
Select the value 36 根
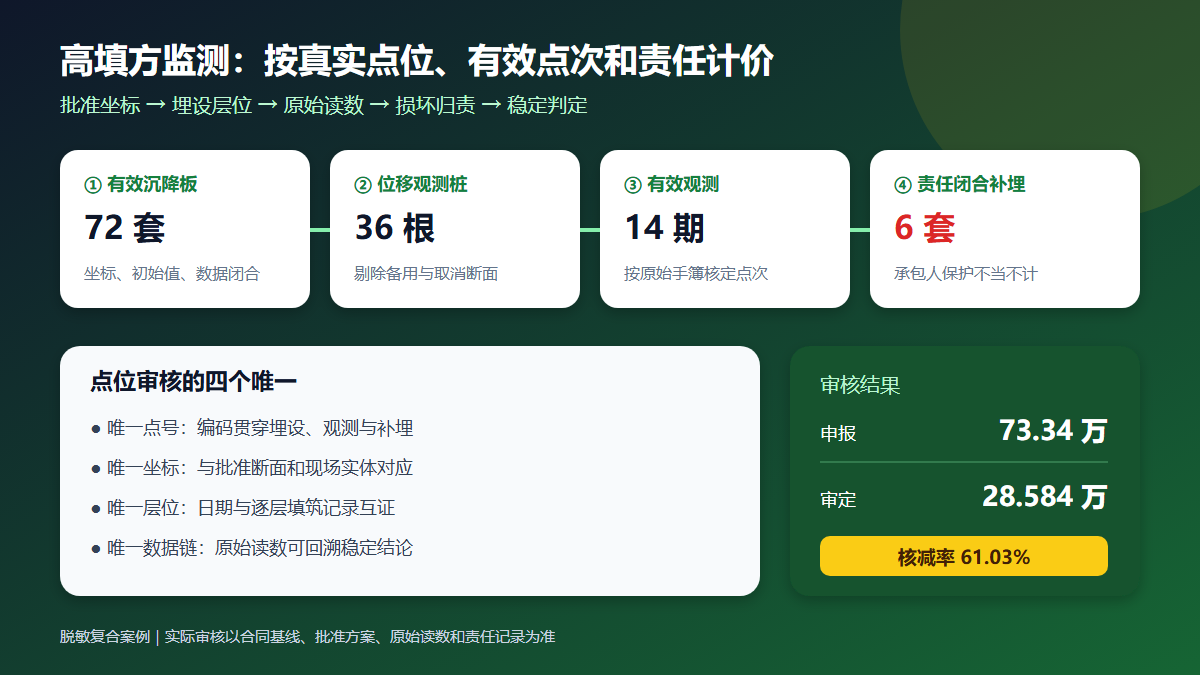395,228
